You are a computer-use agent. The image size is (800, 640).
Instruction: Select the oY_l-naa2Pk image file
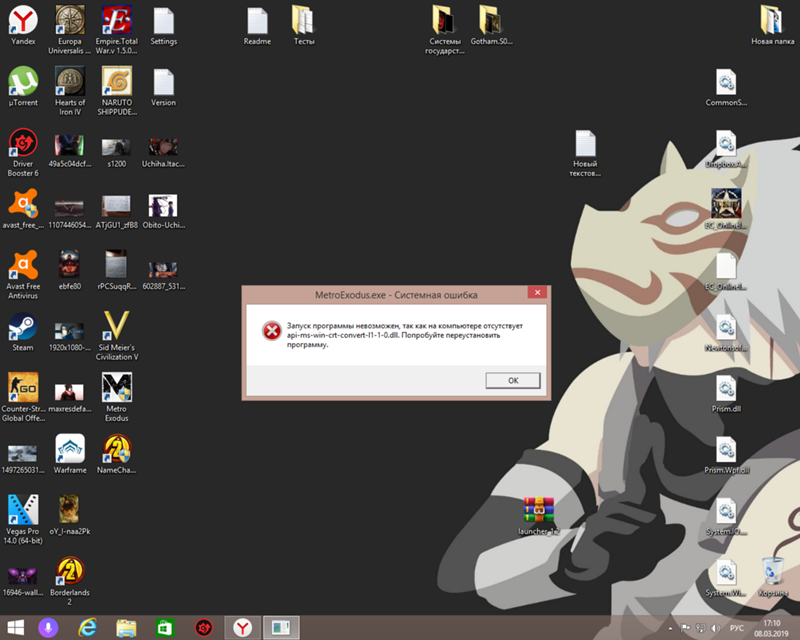[x=70, y=515]
